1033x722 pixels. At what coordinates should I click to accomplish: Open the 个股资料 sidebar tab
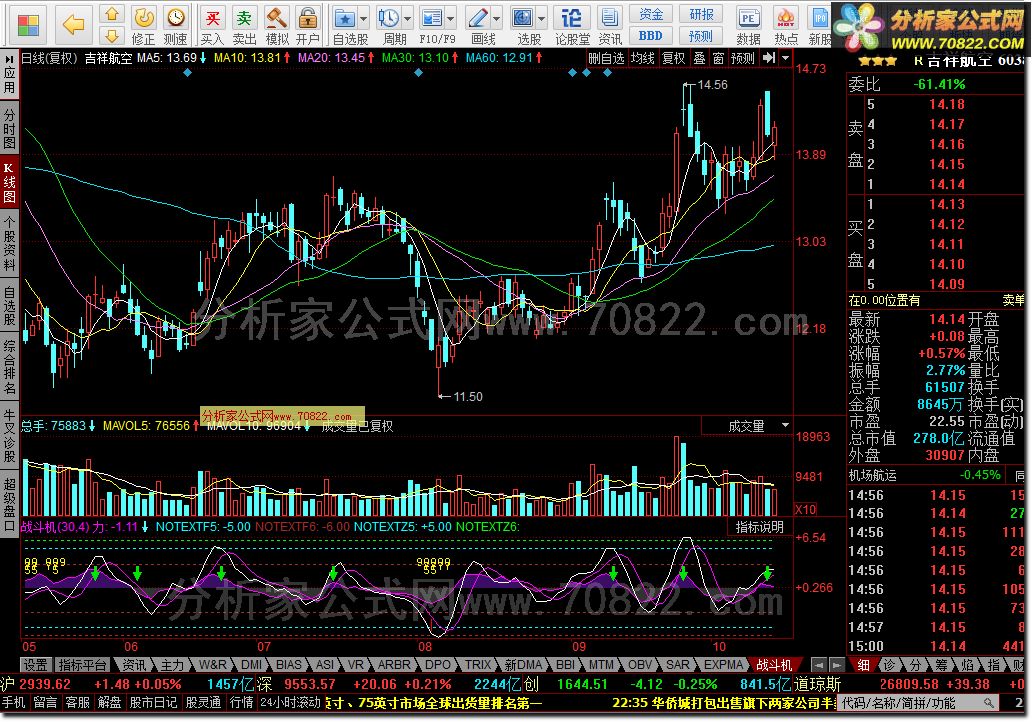coord(9,244)
